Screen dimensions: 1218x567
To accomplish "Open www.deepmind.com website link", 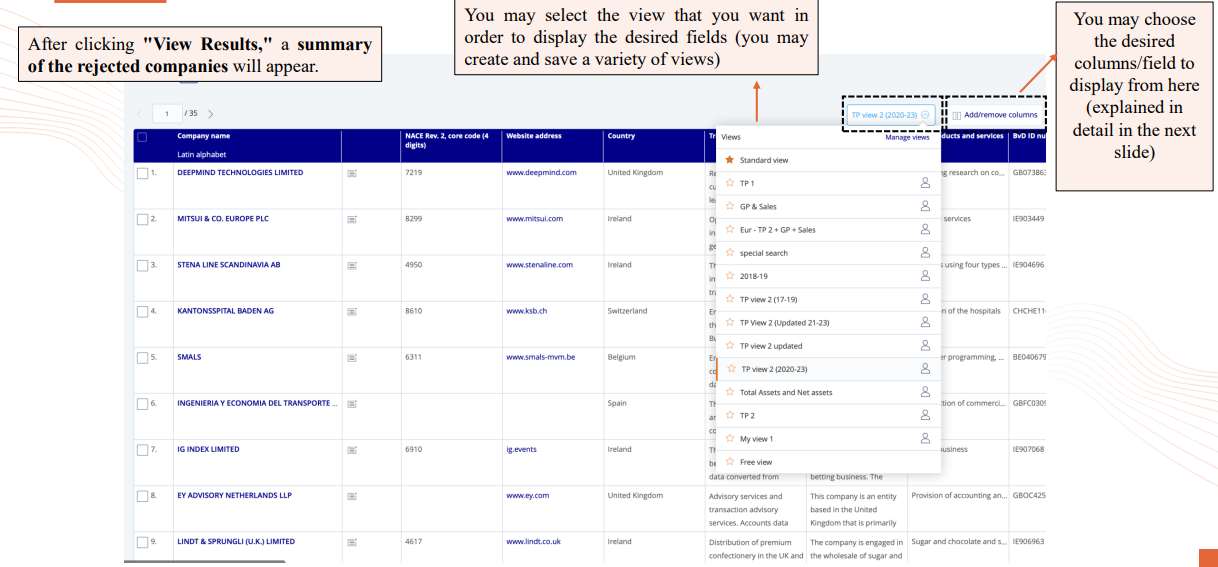I will [x=541, y=173].
